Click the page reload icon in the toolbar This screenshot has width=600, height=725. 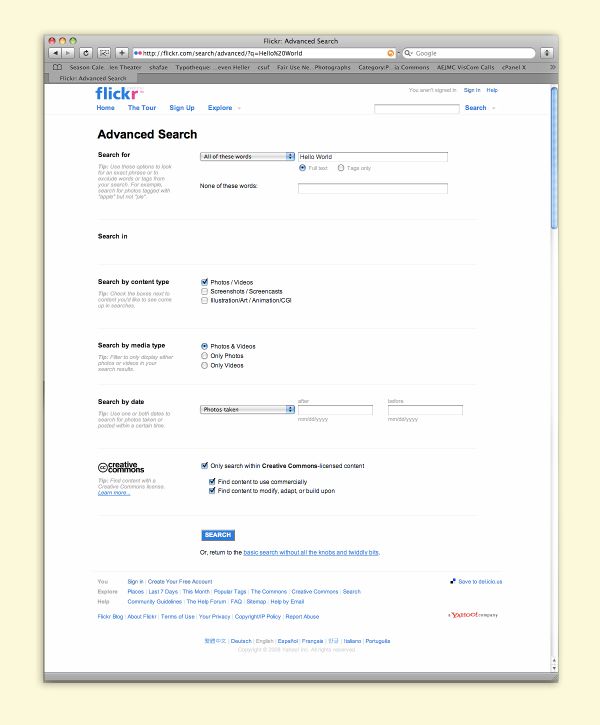(86, 53)
